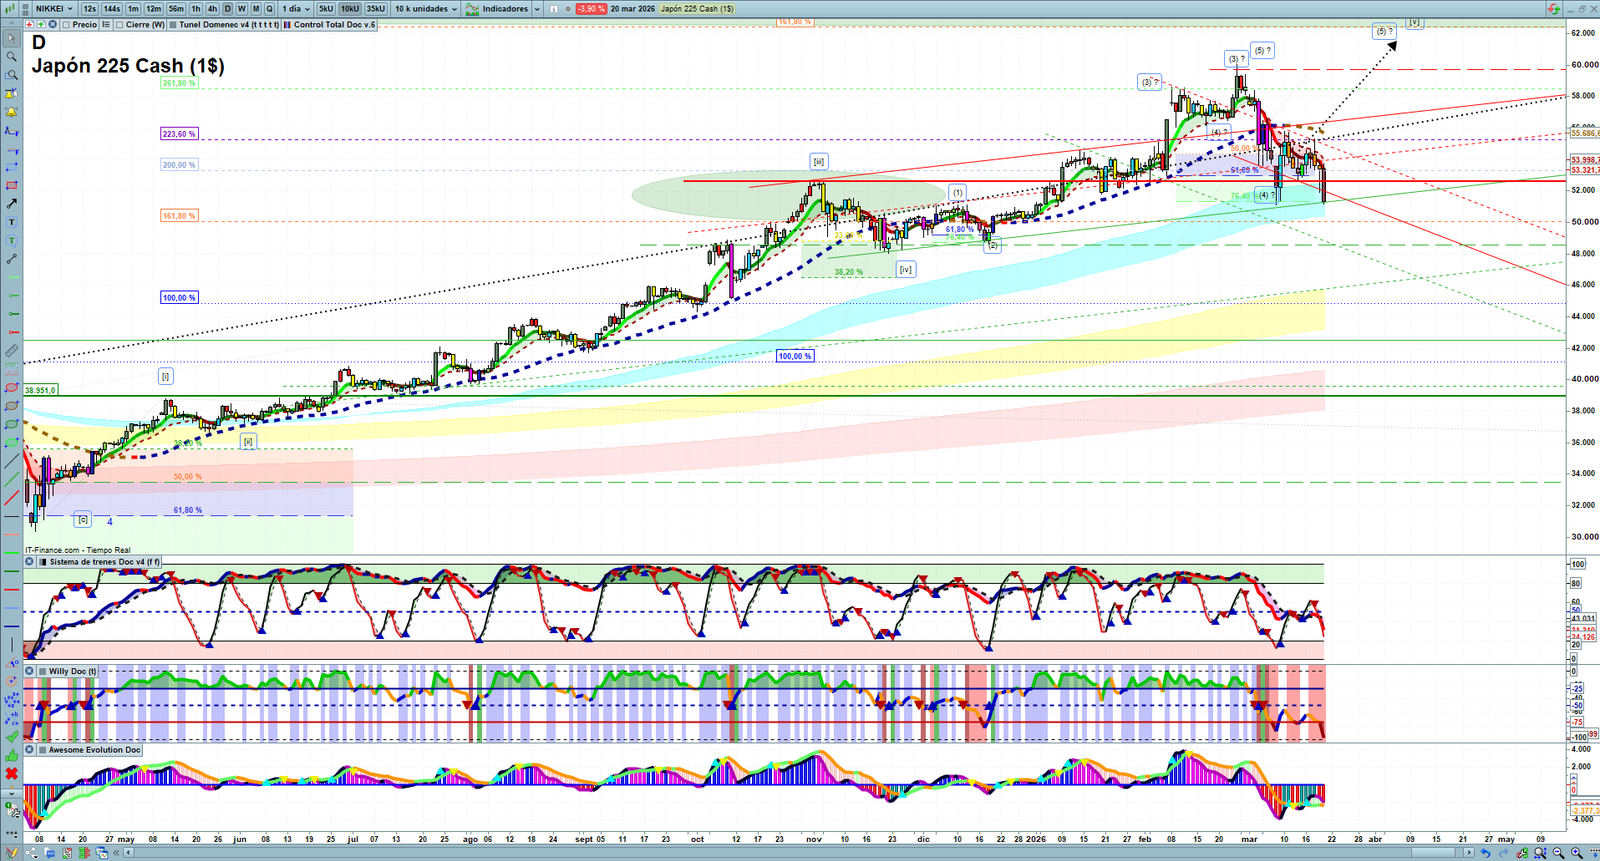1600x861 pixels.
Task: Switch to 4h timeframe
Action: pos(212,9)
